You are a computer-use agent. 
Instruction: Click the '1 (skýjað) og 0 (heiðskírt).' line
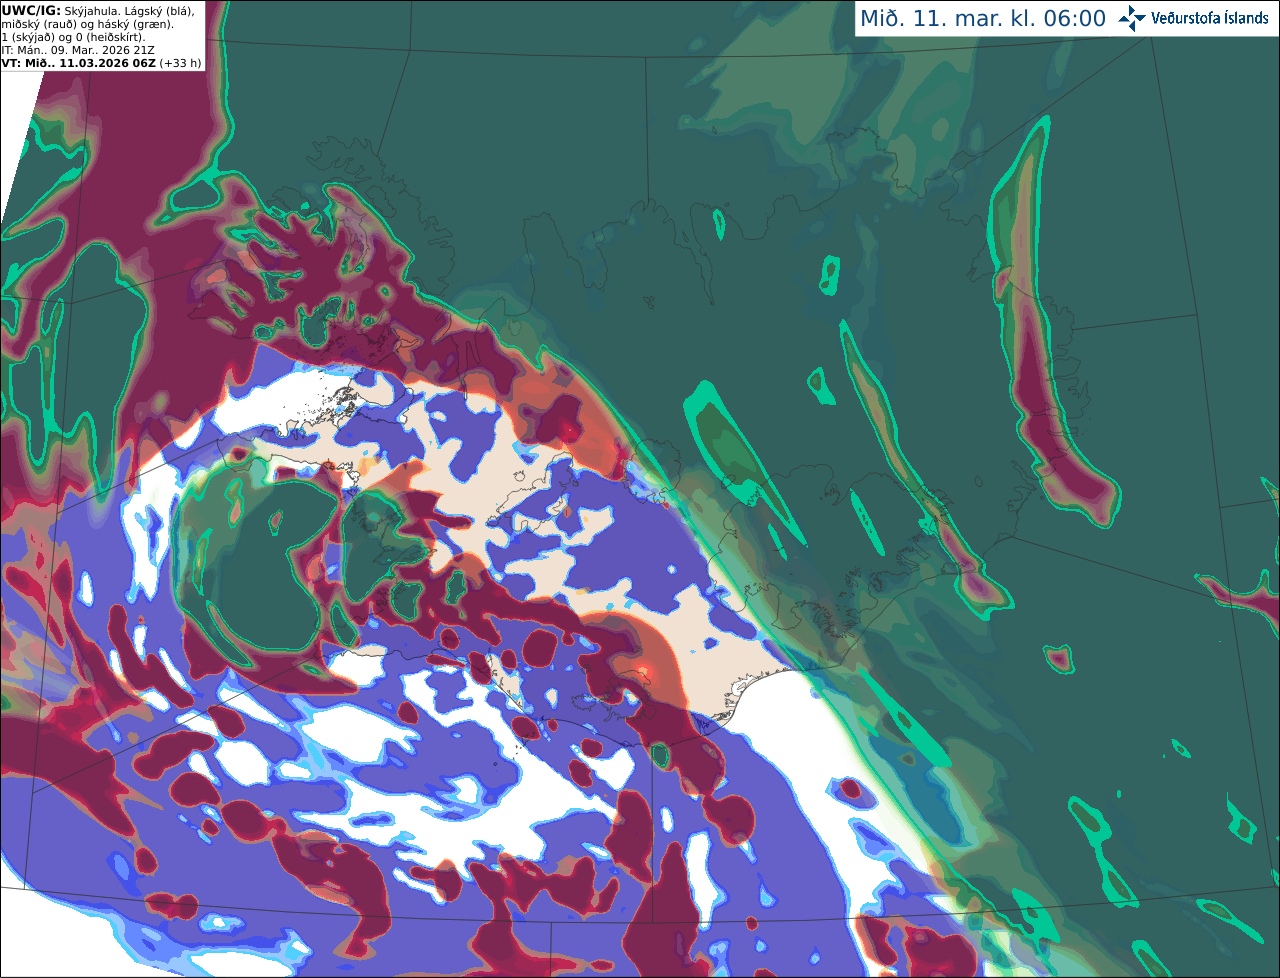(x=73, y=37)
